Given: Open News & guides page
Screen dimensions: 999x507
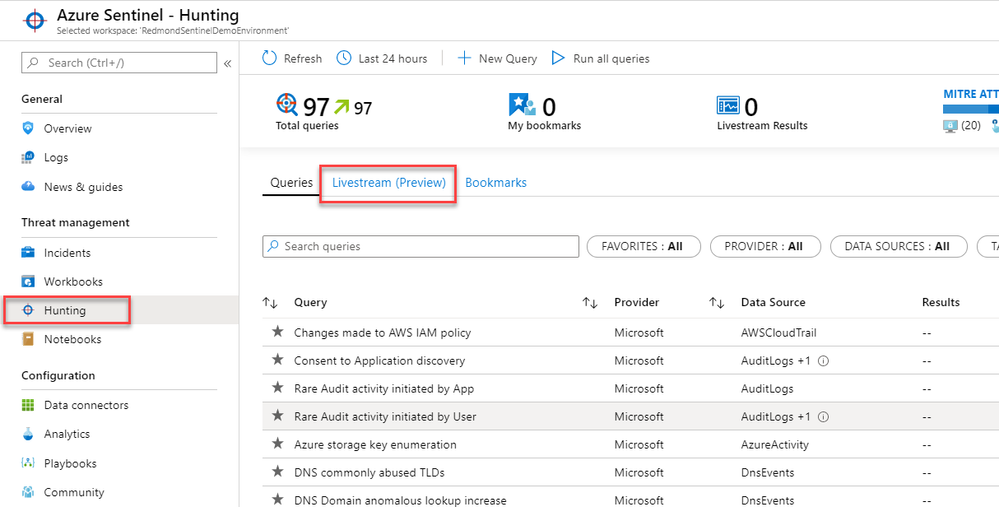Looking at the screenshot, I should (x=83, y=187).
